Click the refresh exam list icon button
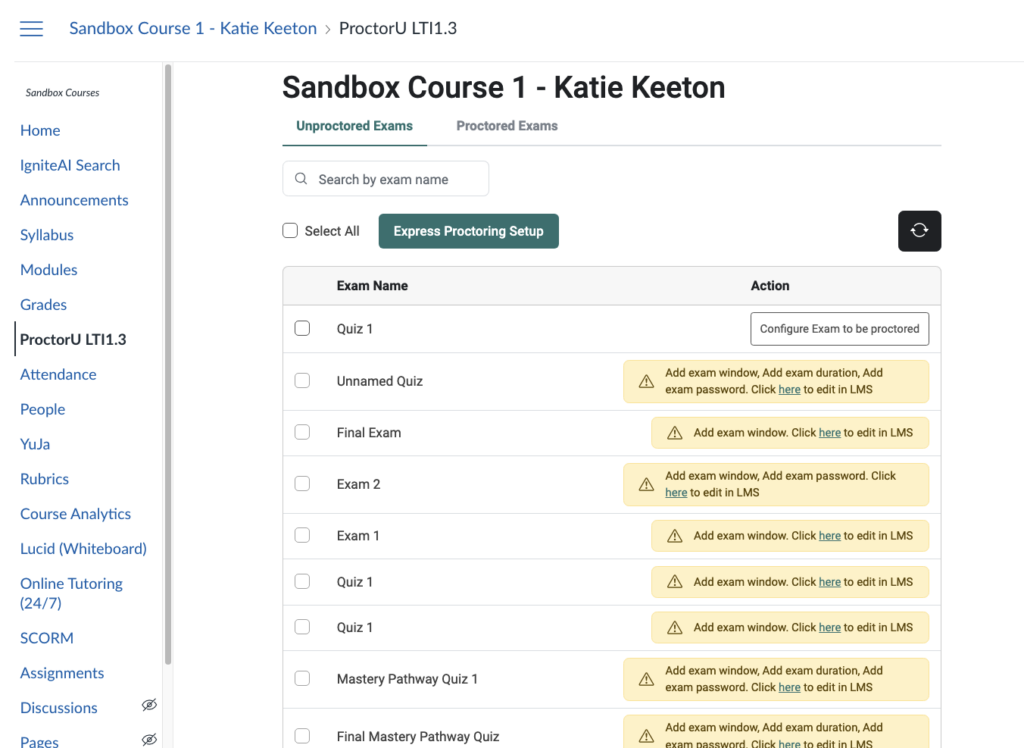 (x=919, y=231)
